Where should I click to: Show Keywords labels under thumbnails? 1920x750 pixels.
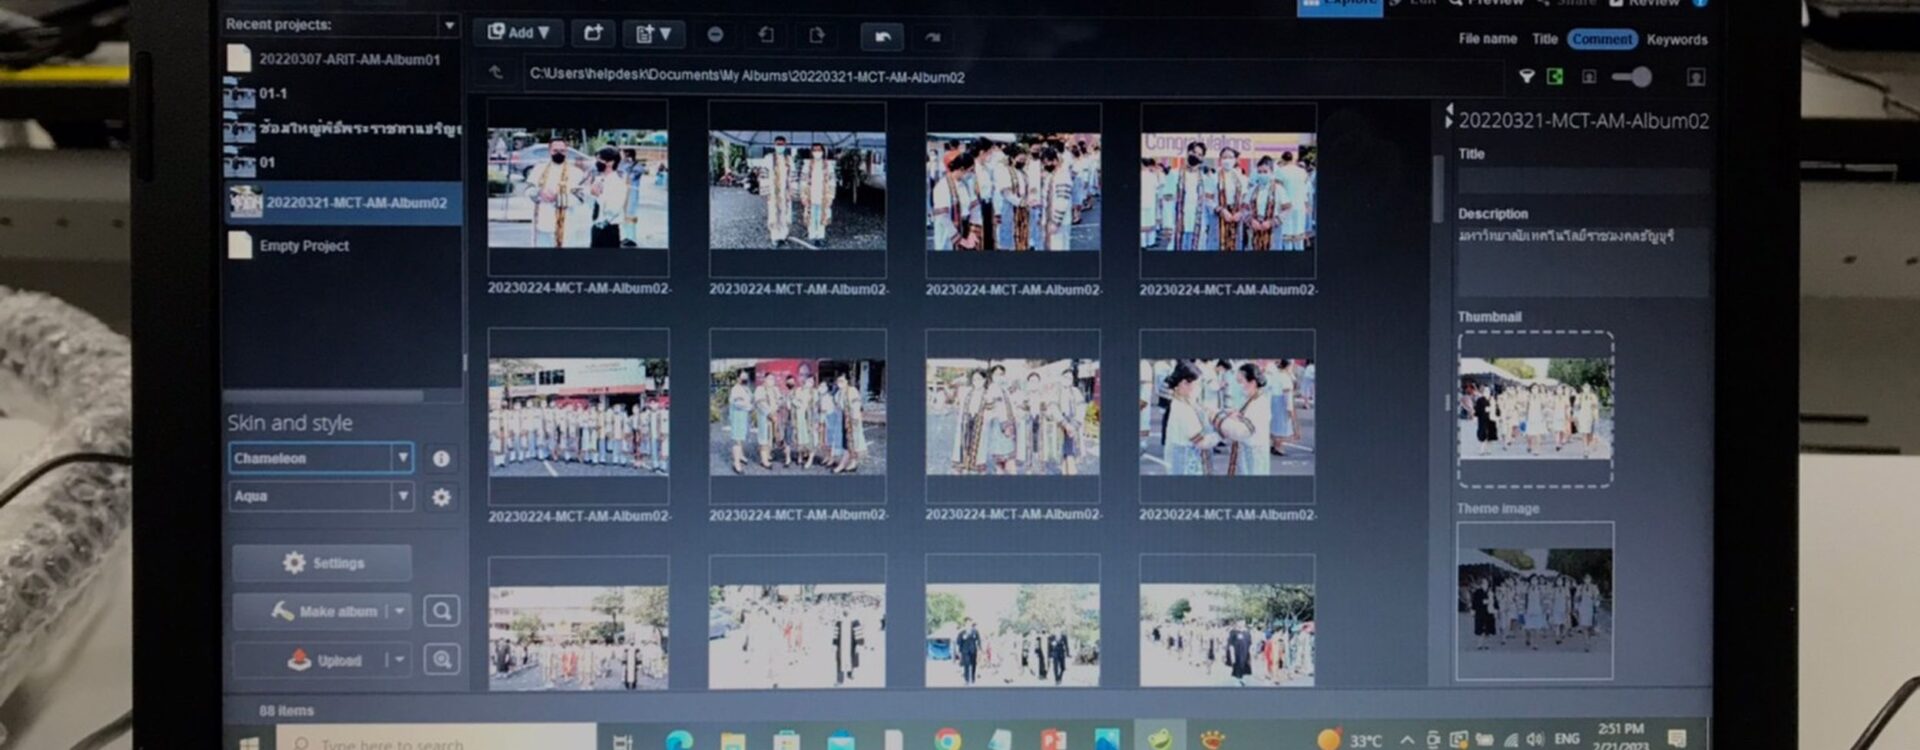tap(1677, 40)
